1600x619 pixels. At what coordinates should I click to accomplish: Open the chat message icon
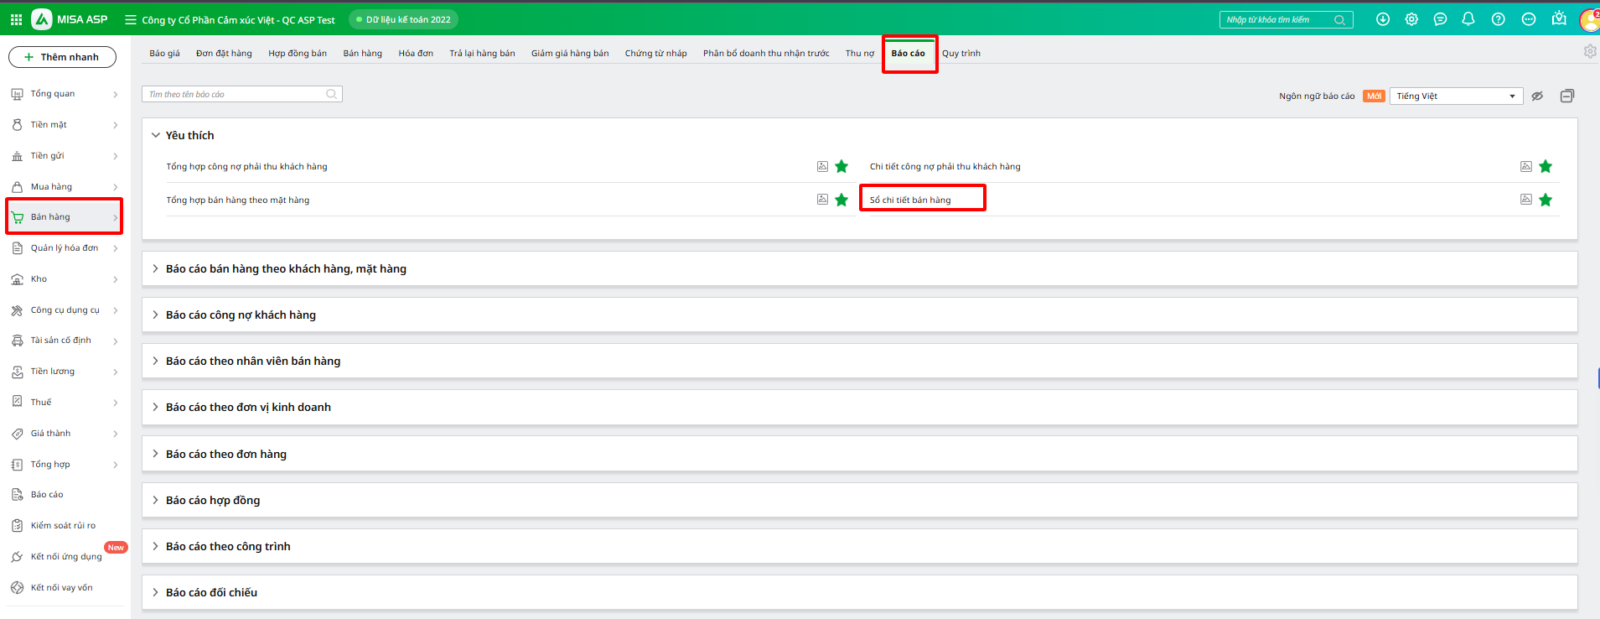click(x=1440, y=19)
